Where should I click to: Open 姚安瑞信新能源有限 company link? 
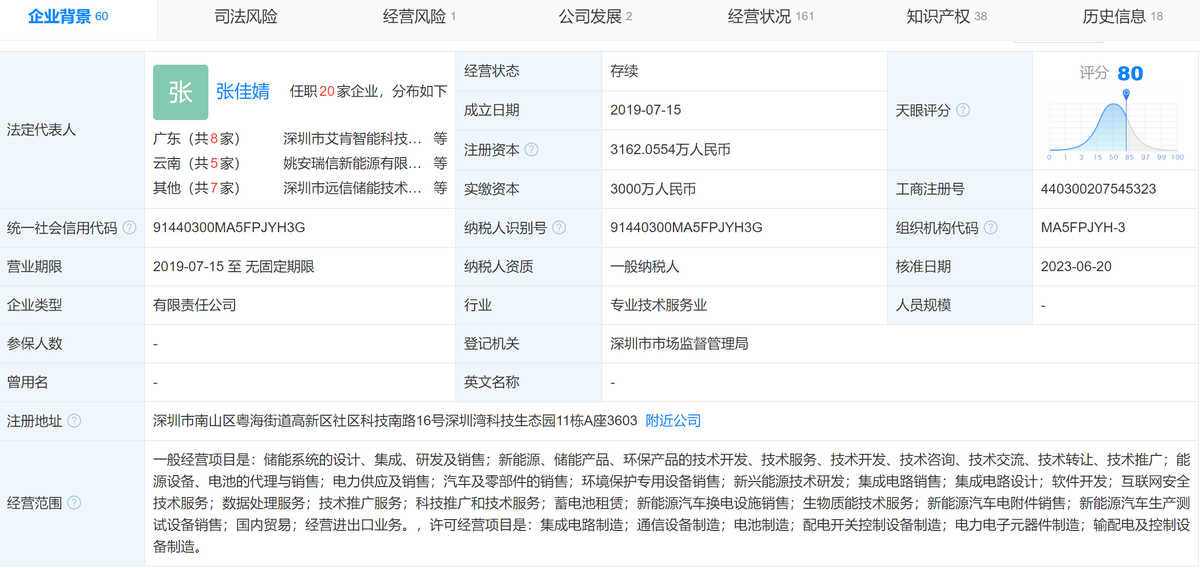(x=353, y=163)
